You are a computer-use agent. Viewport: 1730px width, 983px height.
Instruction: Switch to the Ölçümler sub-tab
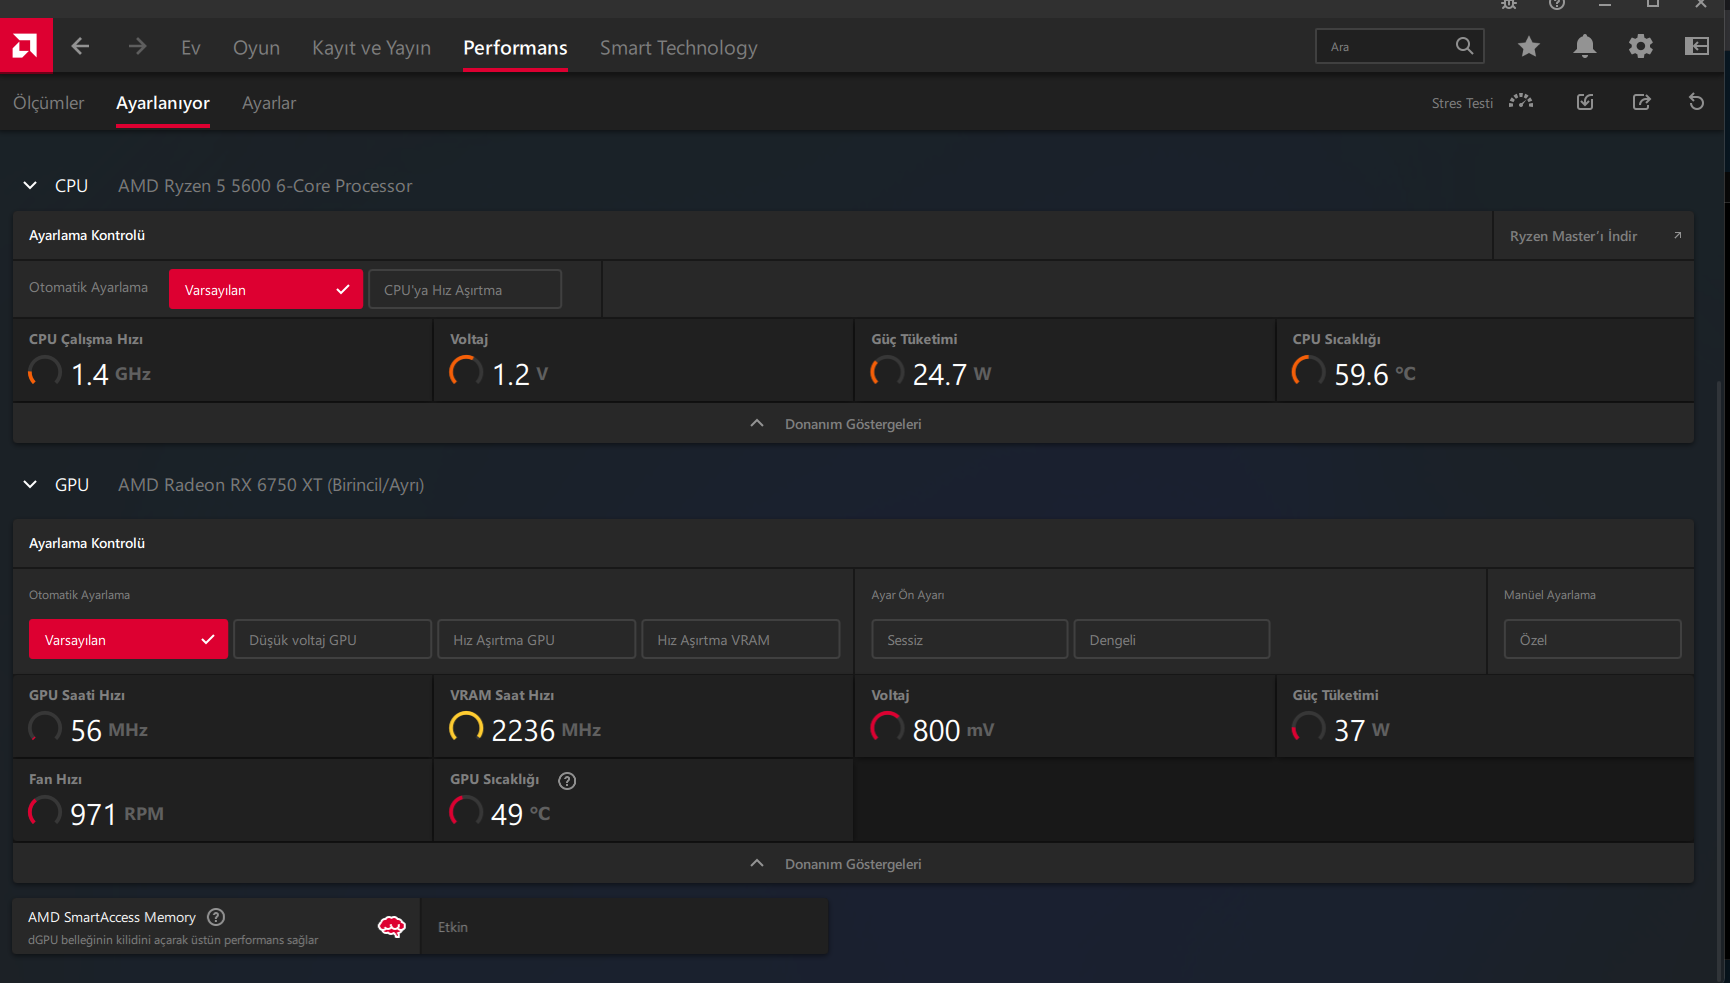[x=49, y=103]
